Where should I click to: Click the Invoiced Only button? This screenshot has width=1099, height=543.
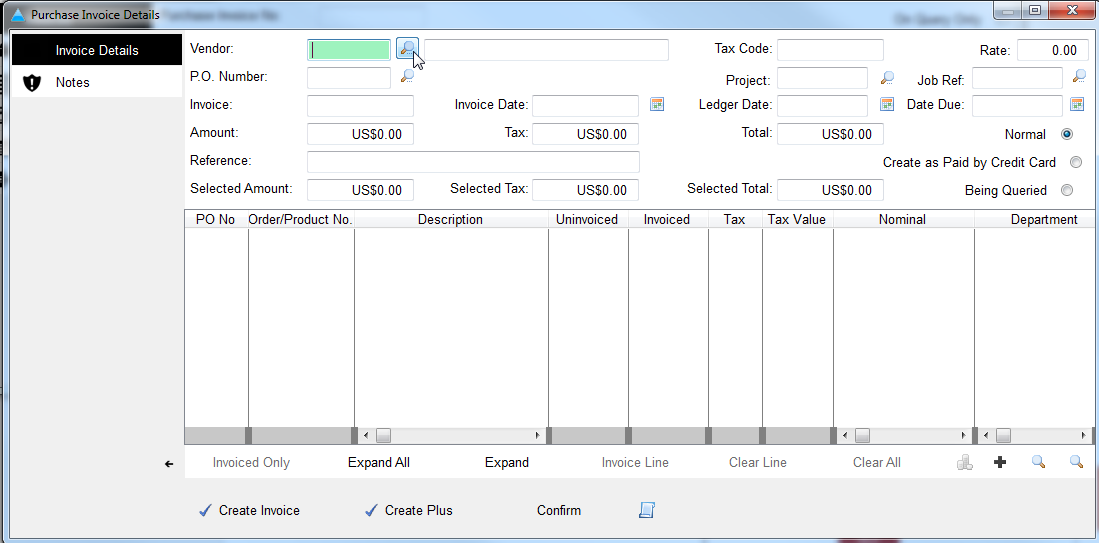click(x=251, y=462)
